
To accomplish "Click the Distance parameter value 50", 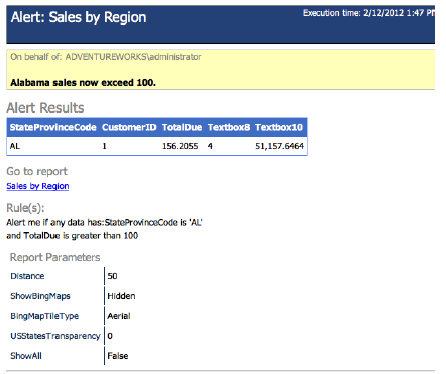I will tap(112, 276).
